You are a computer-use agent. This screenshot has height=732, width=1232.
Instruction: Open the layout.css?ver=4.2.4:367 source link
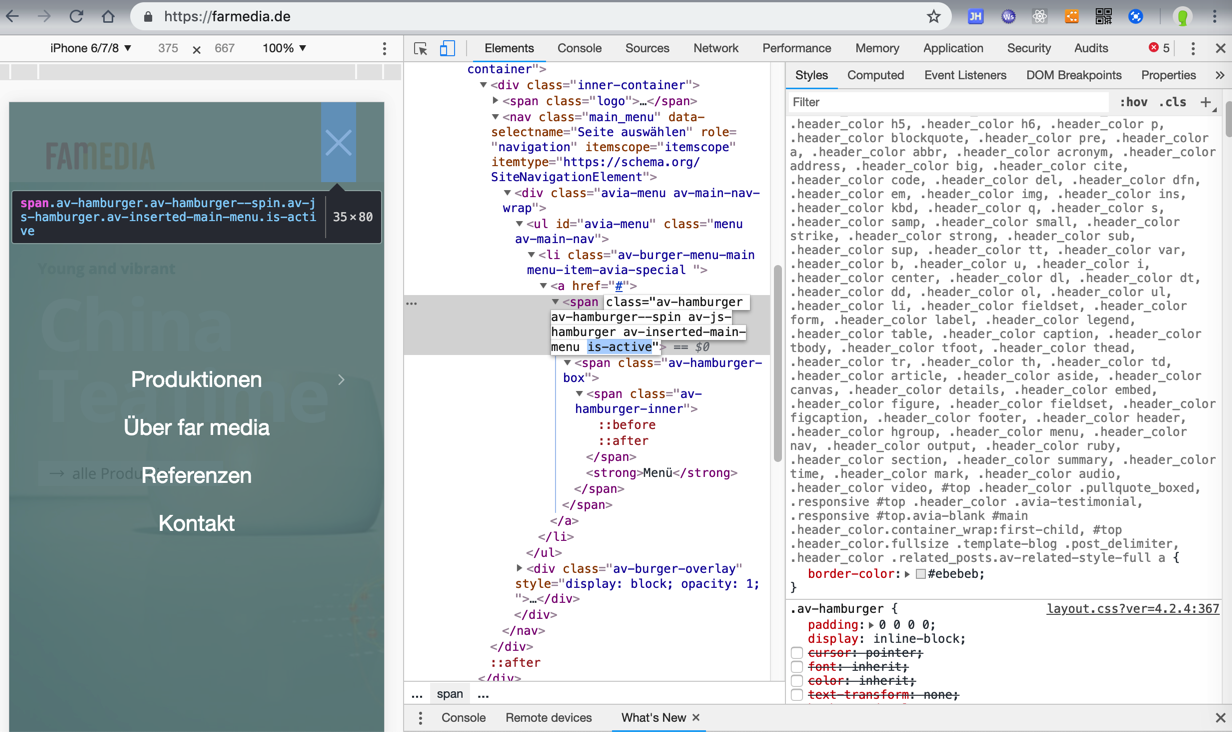click(x=1133, y=609)
